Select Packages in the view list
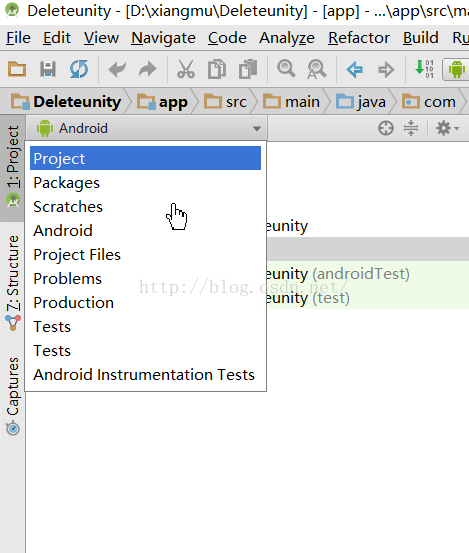 [145, 183]
